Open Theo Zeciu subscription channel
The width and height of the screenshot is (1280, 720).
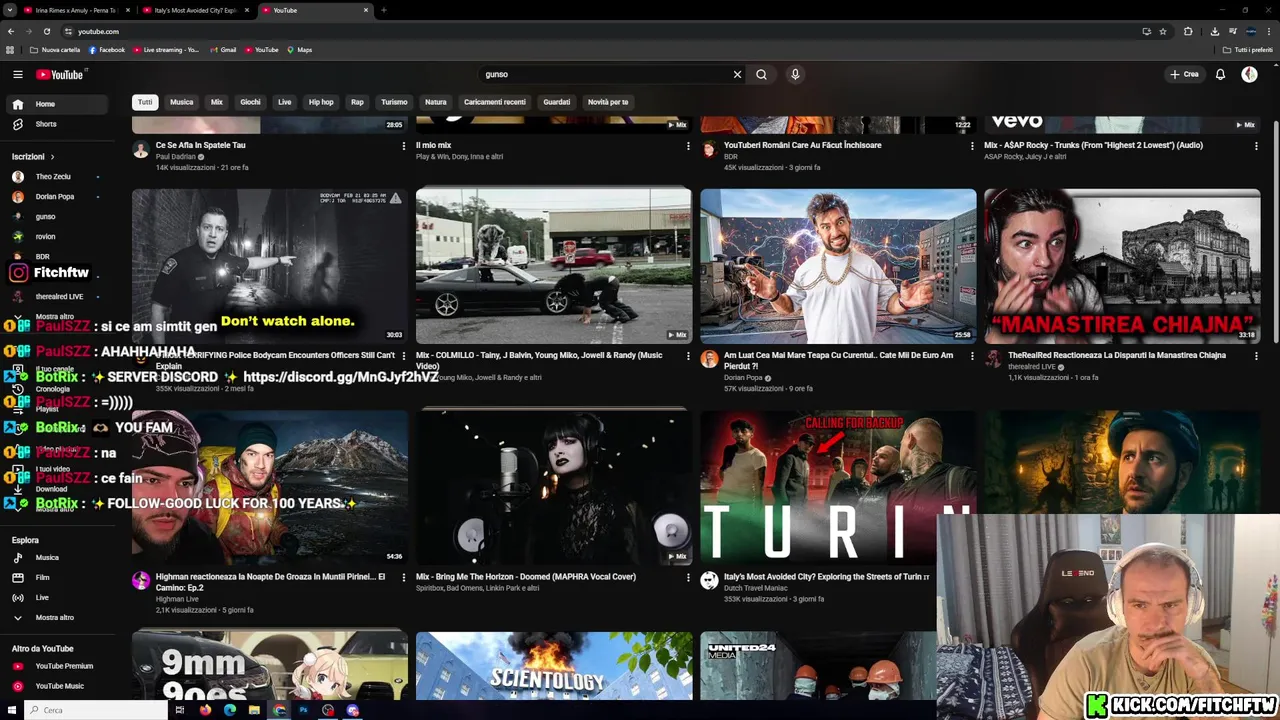(58, 177)
